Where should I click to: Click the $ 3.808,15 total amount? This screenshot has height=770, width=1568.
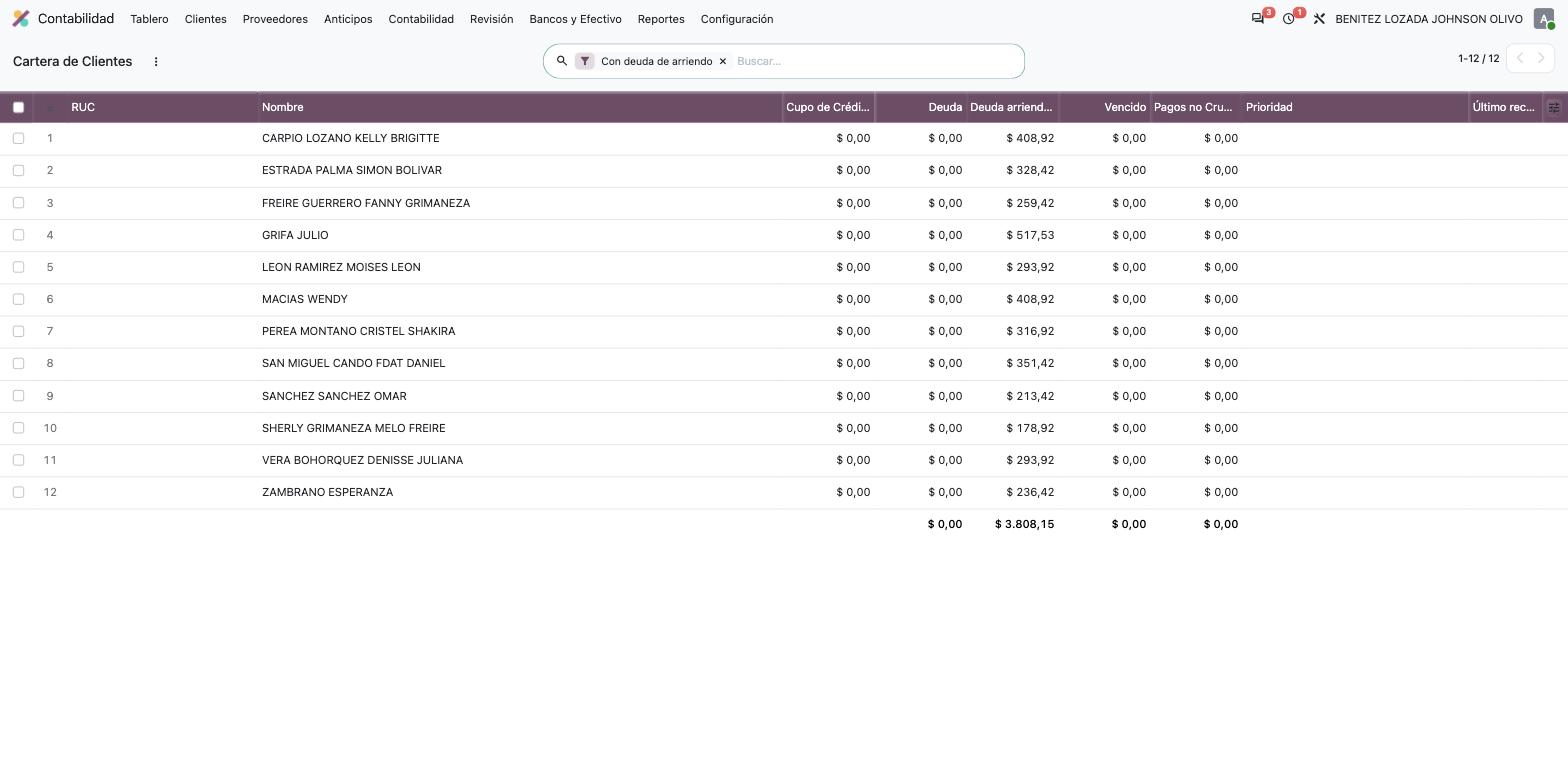pos(1024,524)
